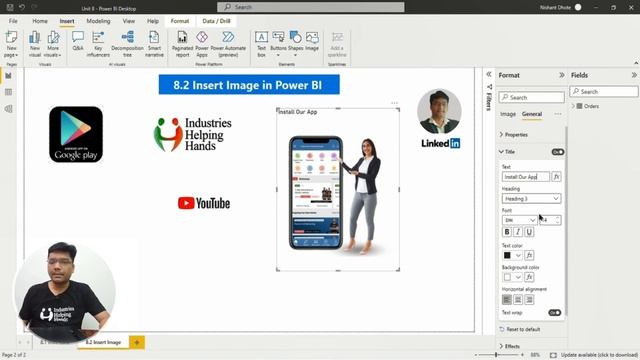
Task: Collapse the Fields pane
Action: 634,75
